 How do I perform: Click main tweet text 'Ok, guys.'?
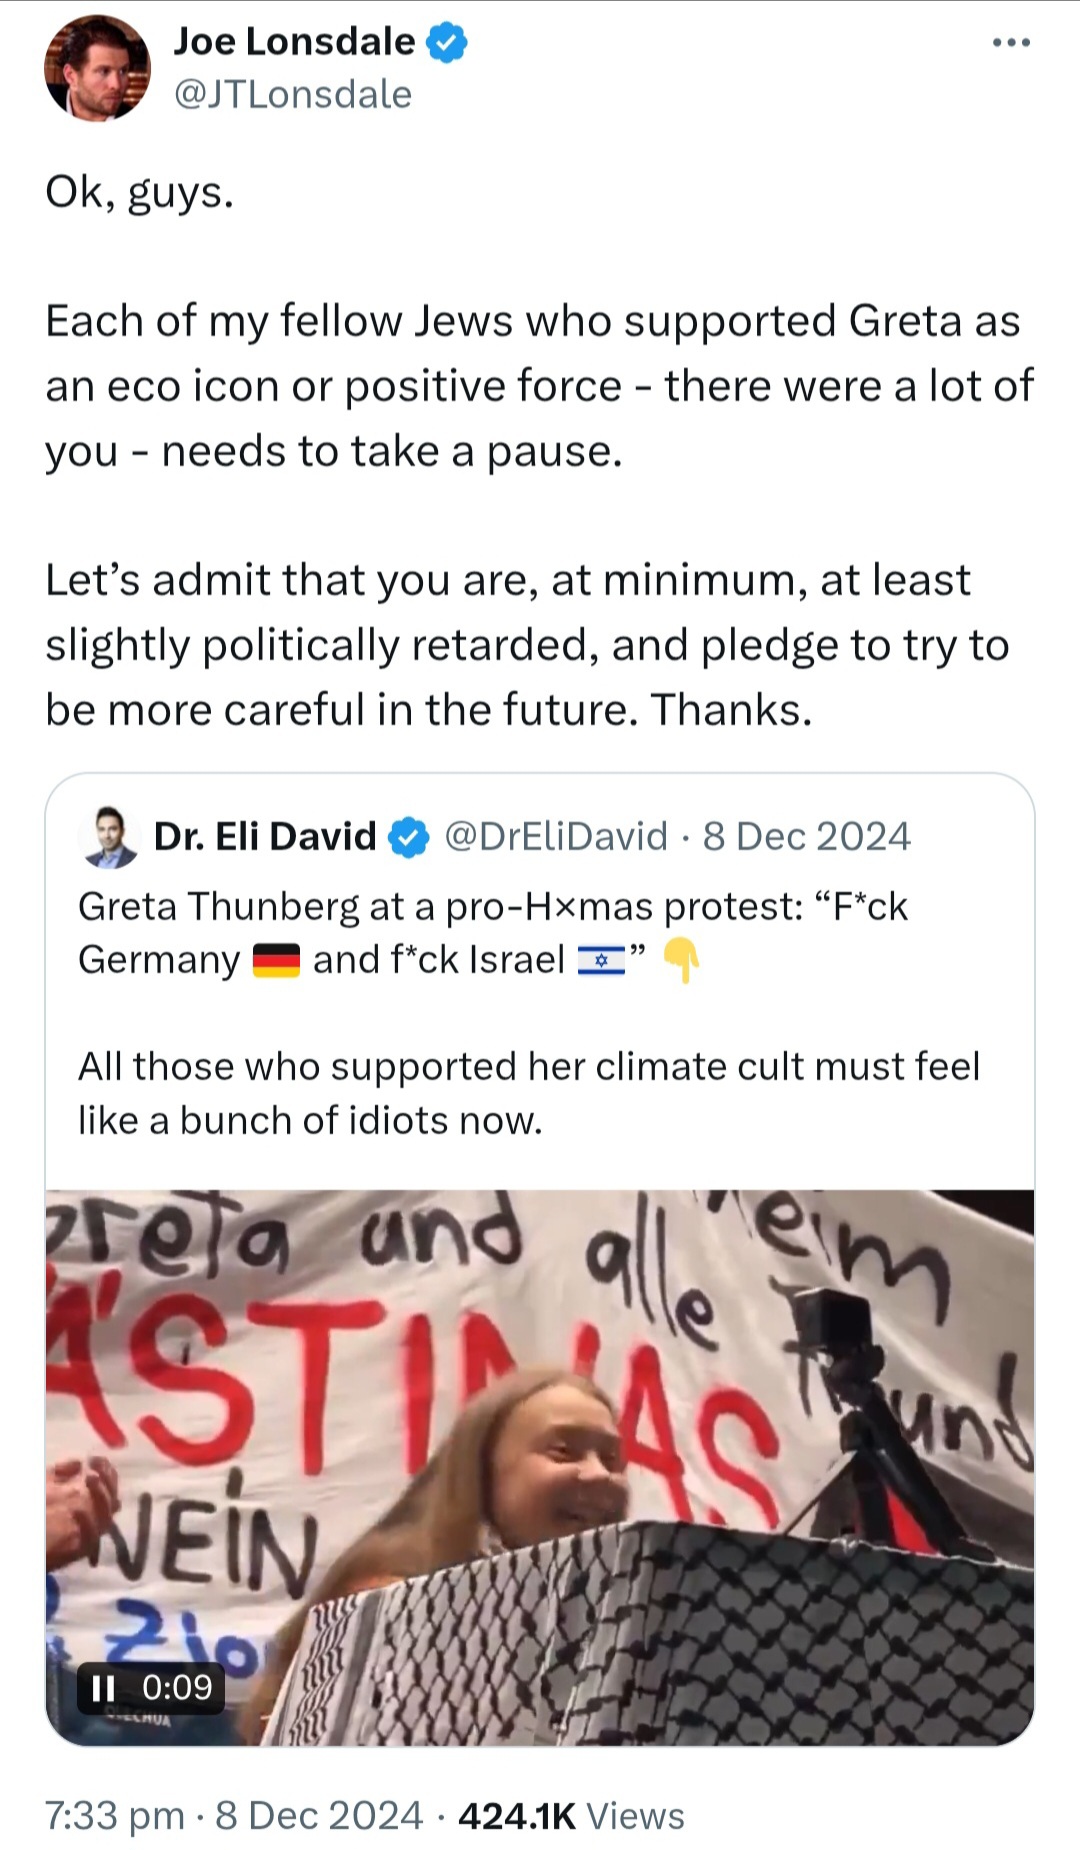(x=139, y=192)
